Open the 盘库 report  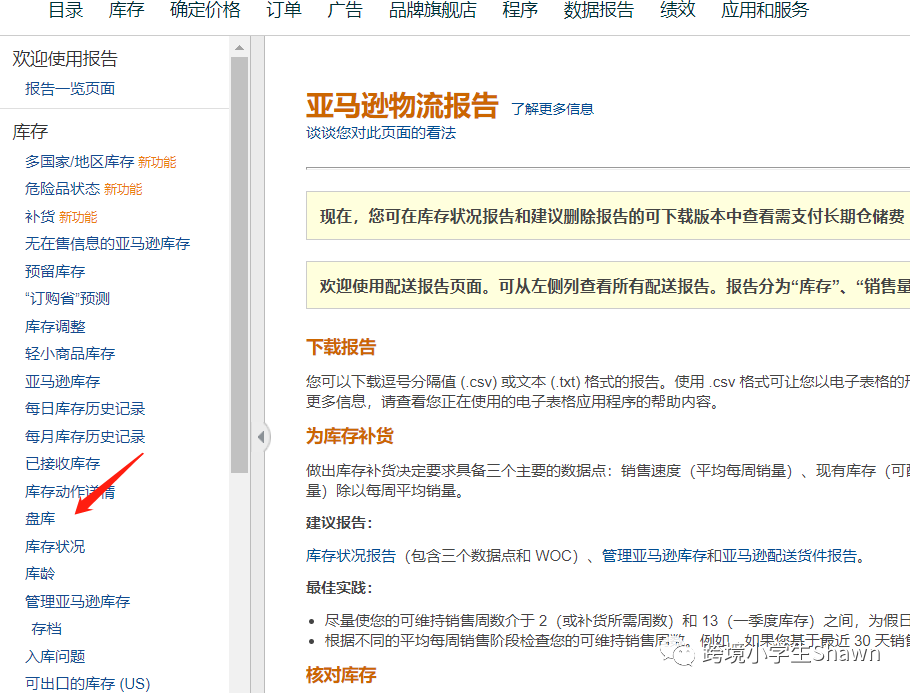point(39,519)
